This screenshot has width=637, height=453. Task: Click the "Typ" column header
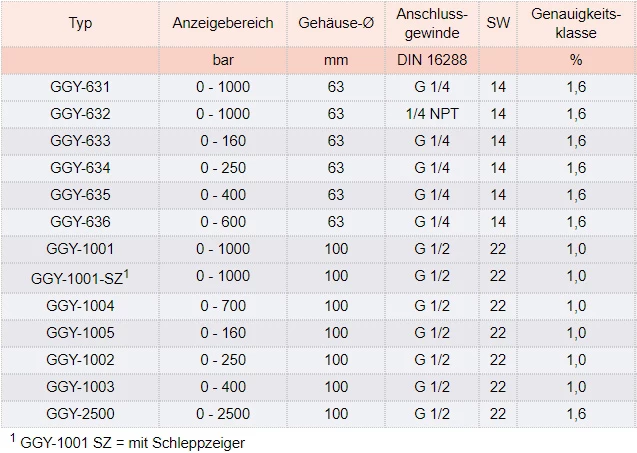point(80,23)
